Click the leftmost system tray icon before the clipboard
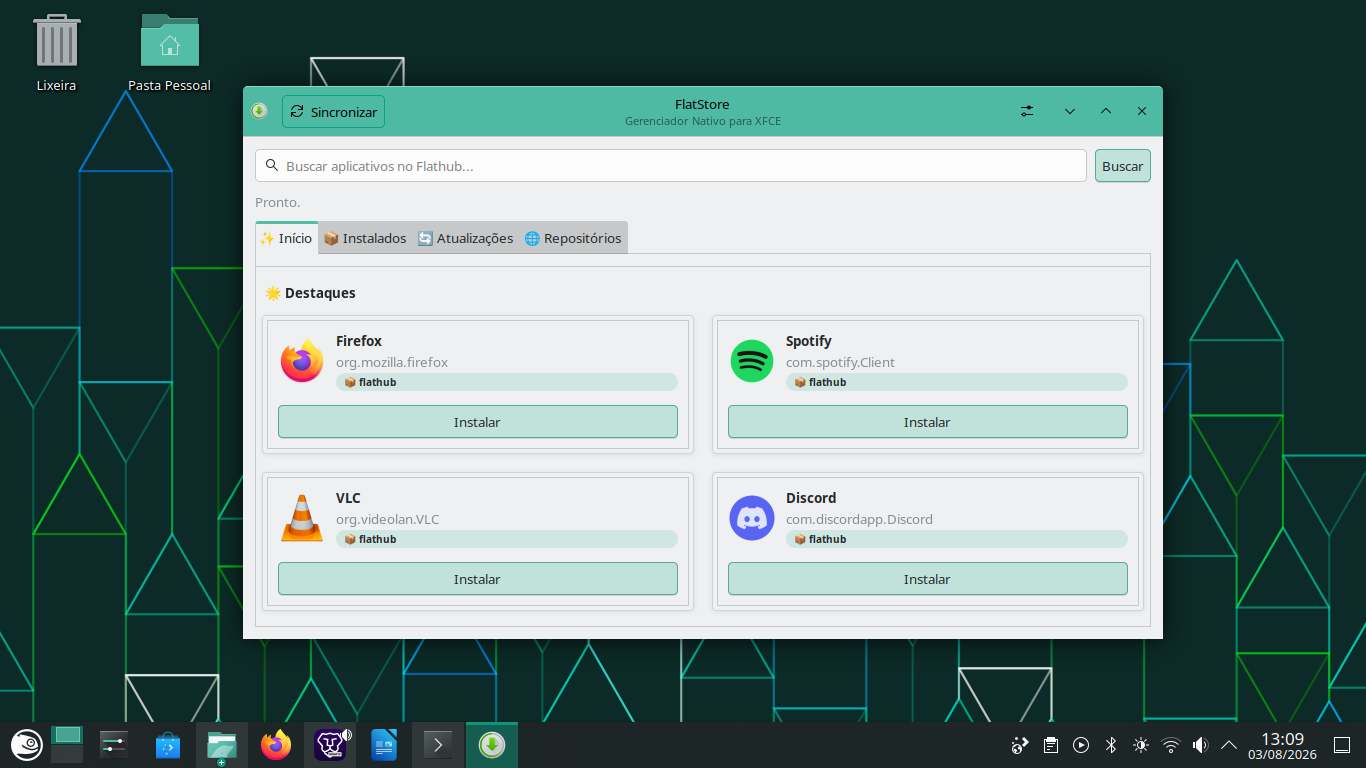Image resolution: width=1366 pixels, height=768 pixels. point(1020,745)
